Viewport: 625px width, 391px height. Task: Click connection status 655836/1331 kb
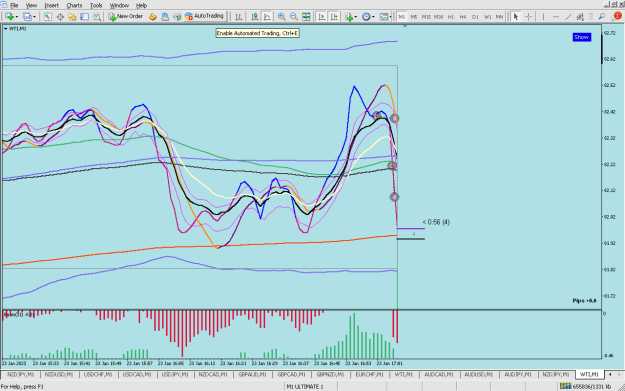586,386
